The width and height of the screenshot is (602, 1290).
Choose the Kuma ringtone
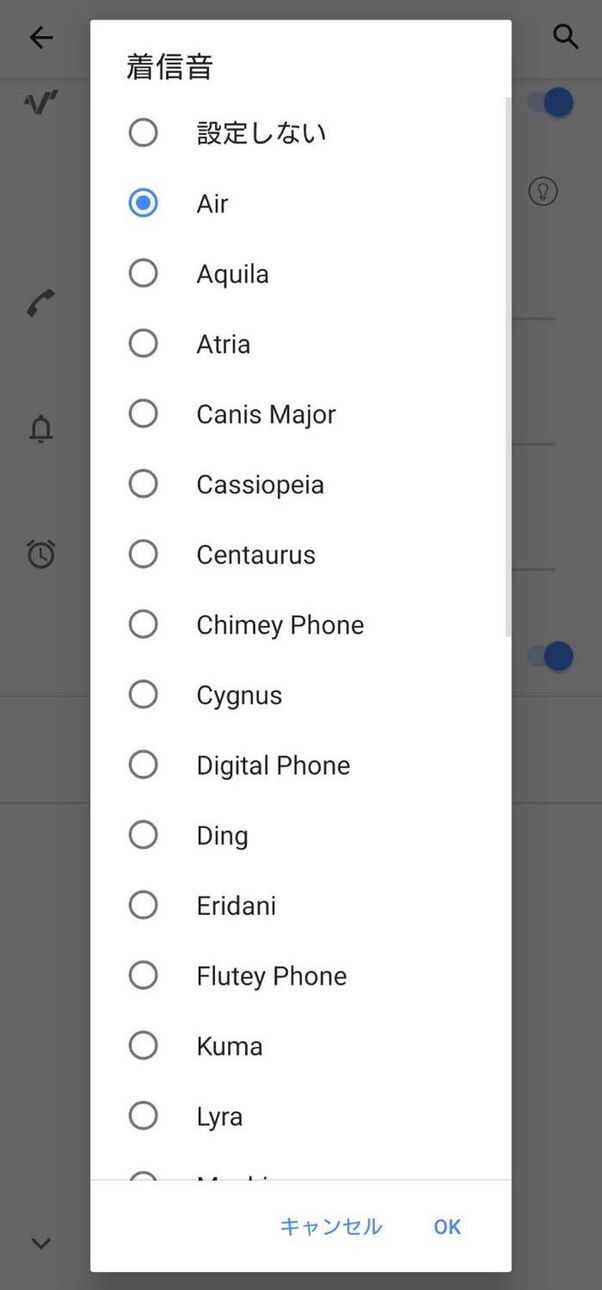[x=144, y=1046]
